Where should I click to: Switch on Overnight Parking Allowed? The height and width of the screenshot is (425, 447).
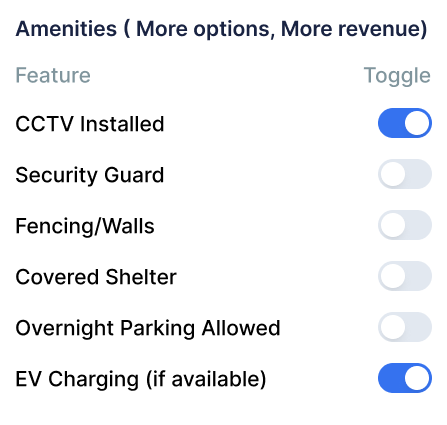405,327
